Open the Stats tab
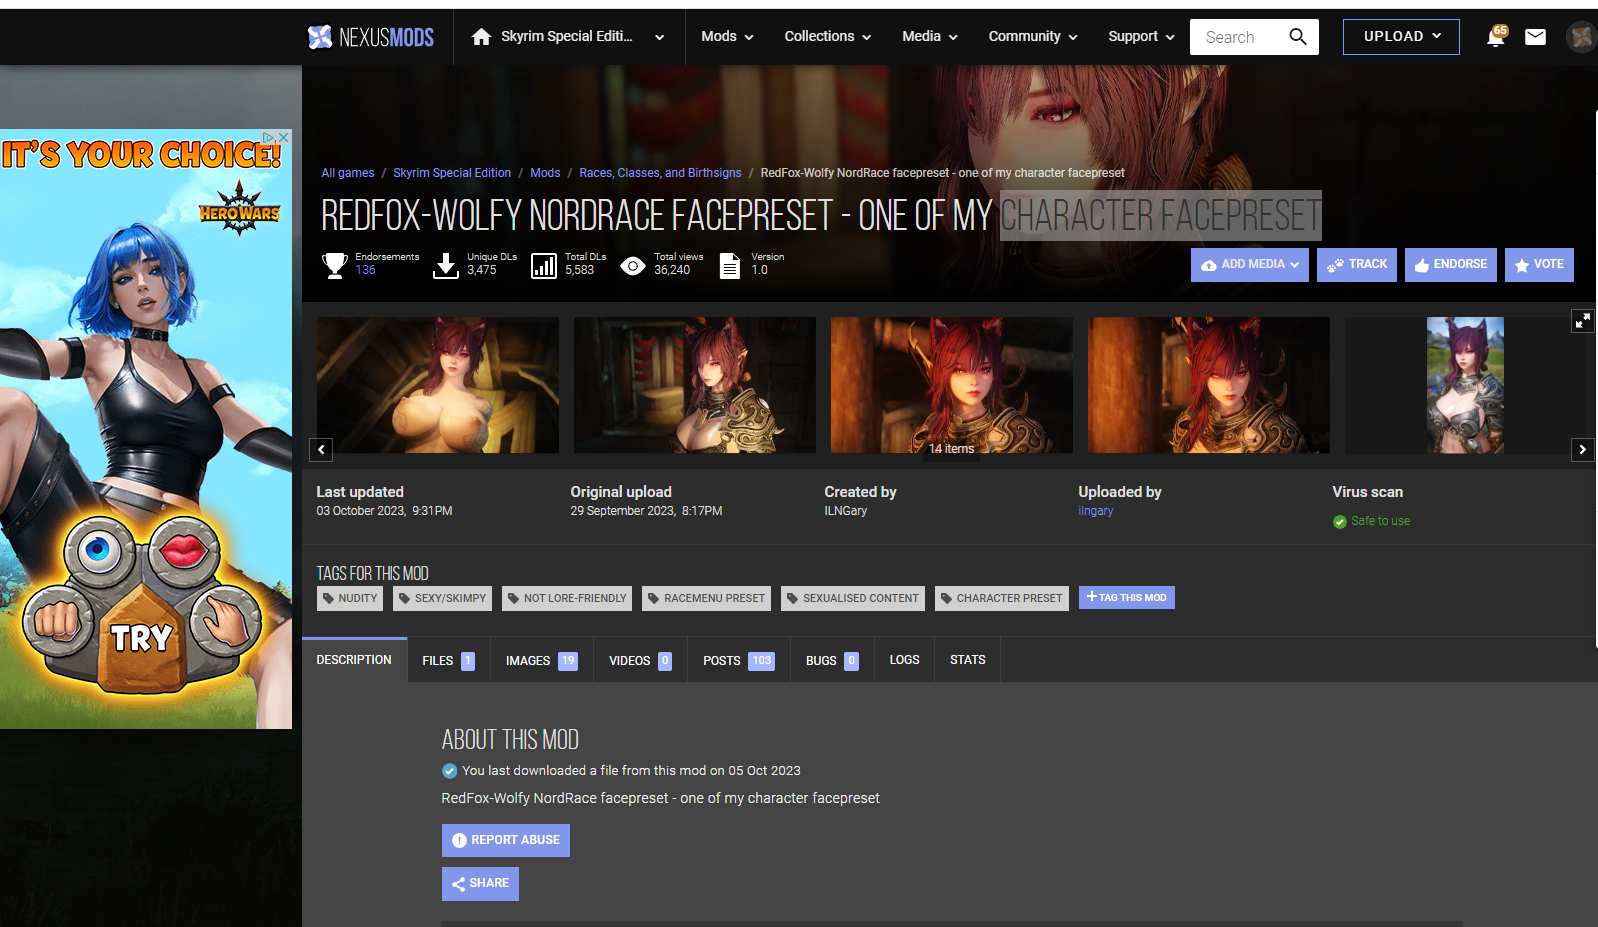1598x927 pixels. [967, 660]
